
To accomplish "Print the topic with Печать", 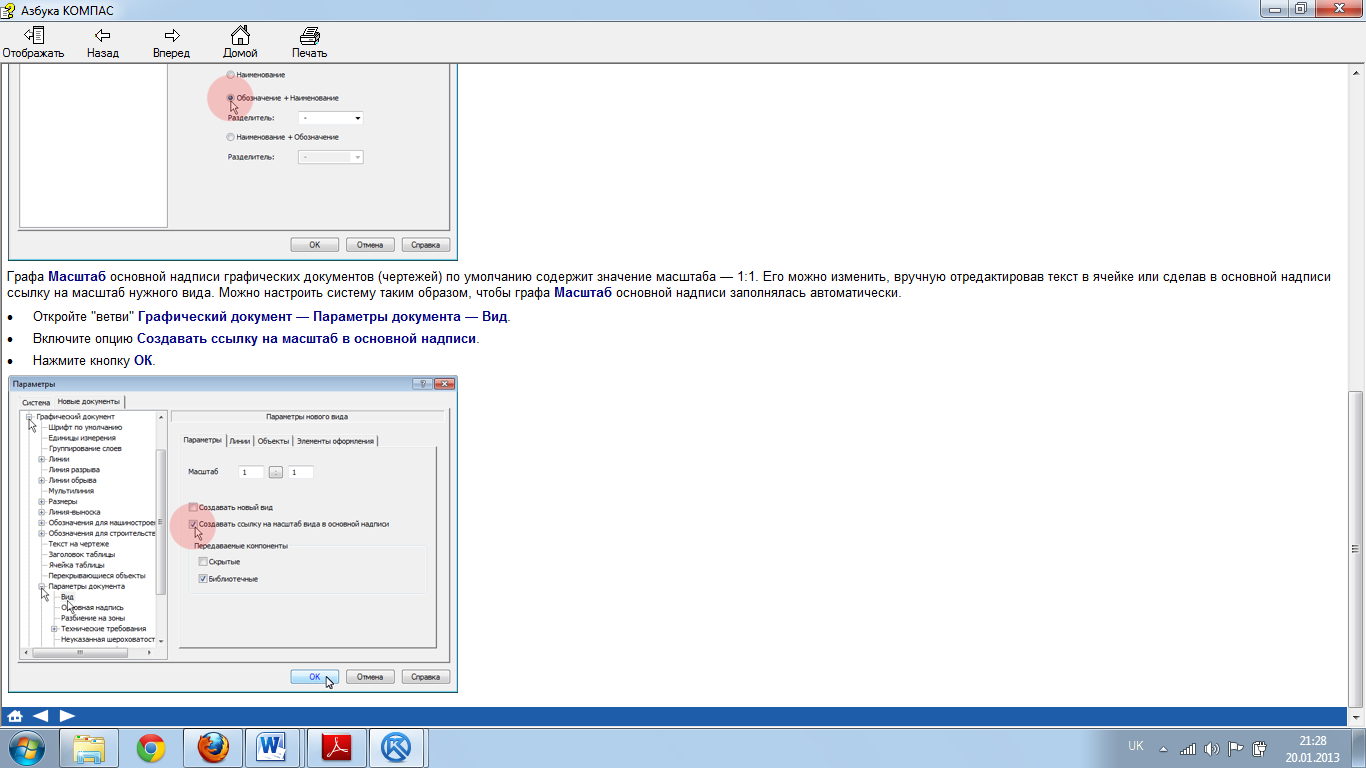I will coord(309,43).
